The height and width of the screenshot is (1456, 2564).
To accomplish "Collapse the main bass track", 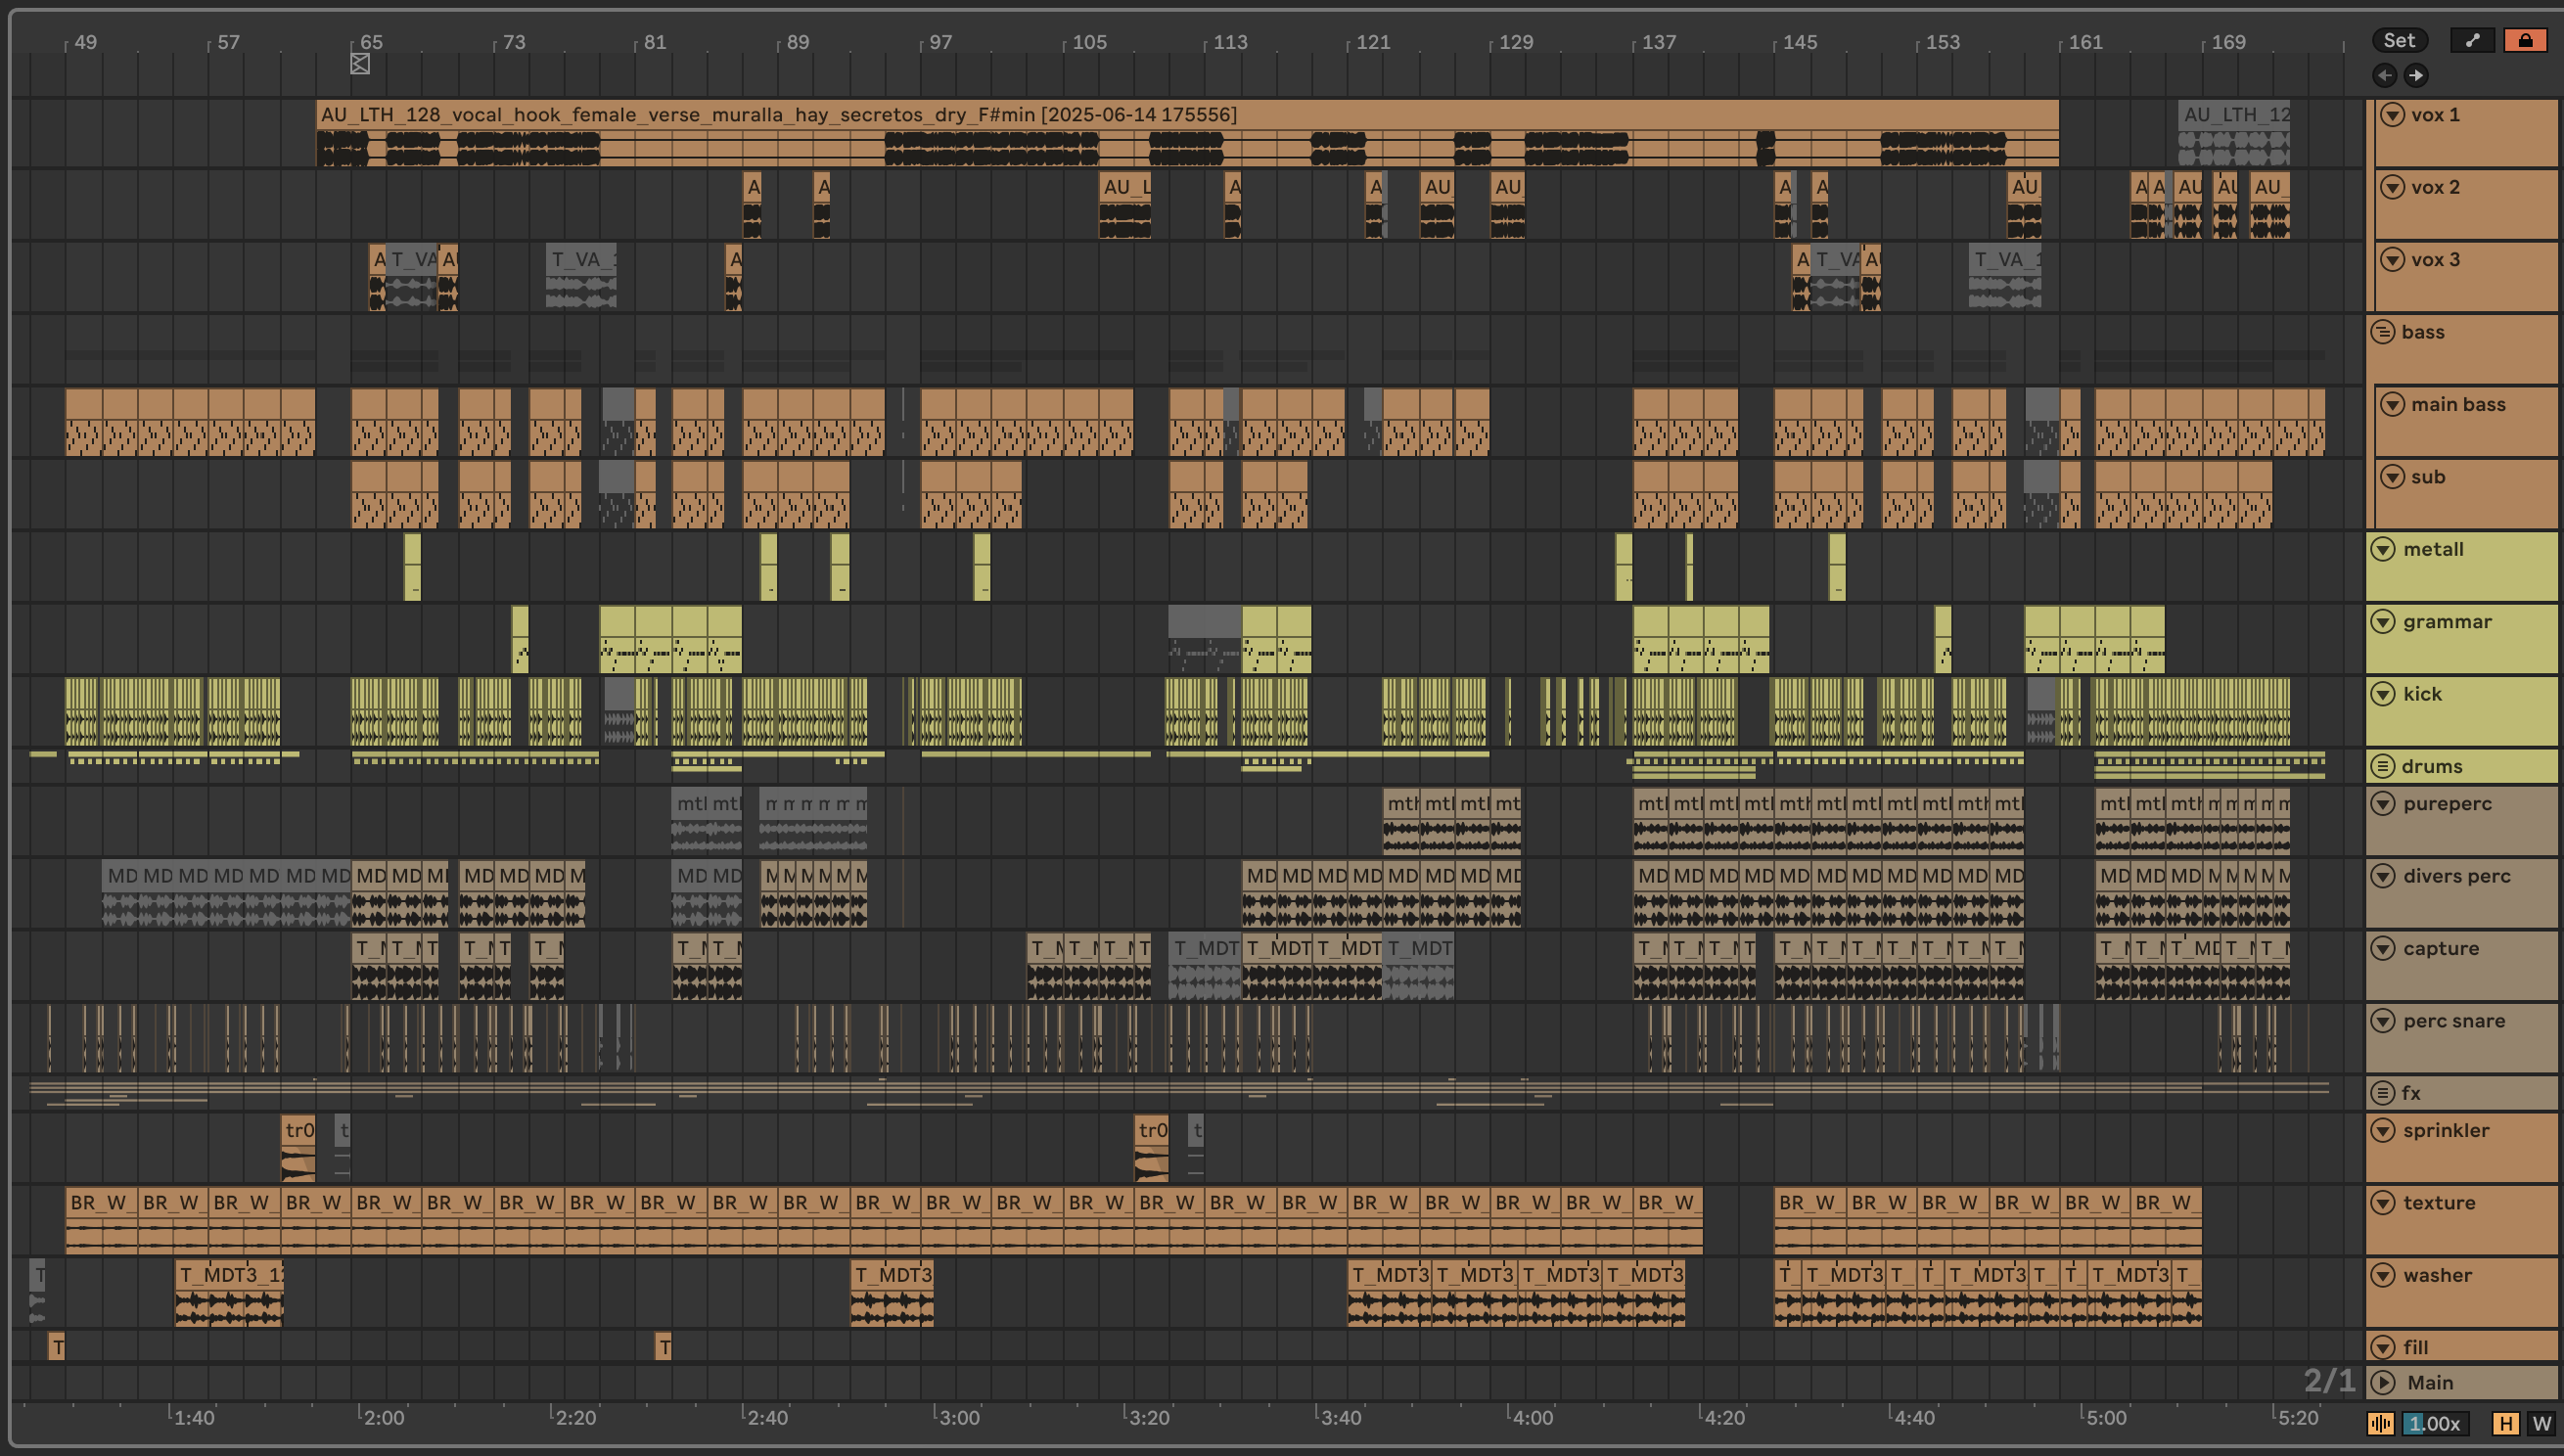I will pos(2392,404).
